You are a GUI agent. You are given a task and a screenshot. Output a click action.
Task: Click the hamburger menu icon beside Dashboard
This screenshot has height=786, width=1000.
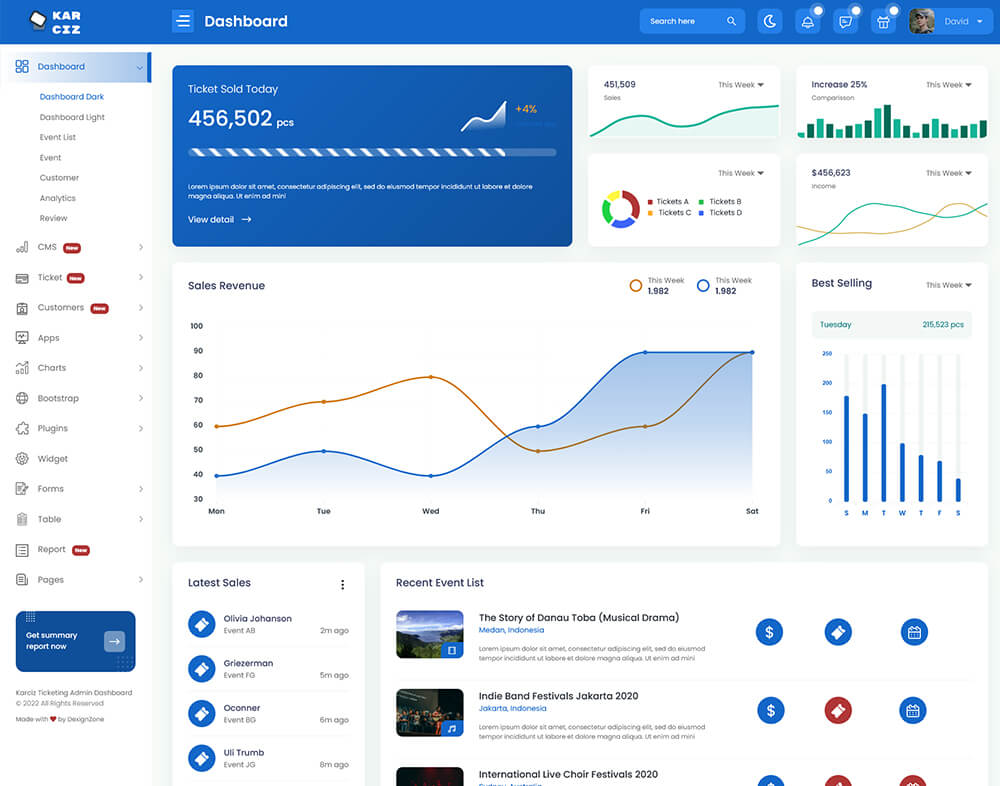tap(182, 21)
